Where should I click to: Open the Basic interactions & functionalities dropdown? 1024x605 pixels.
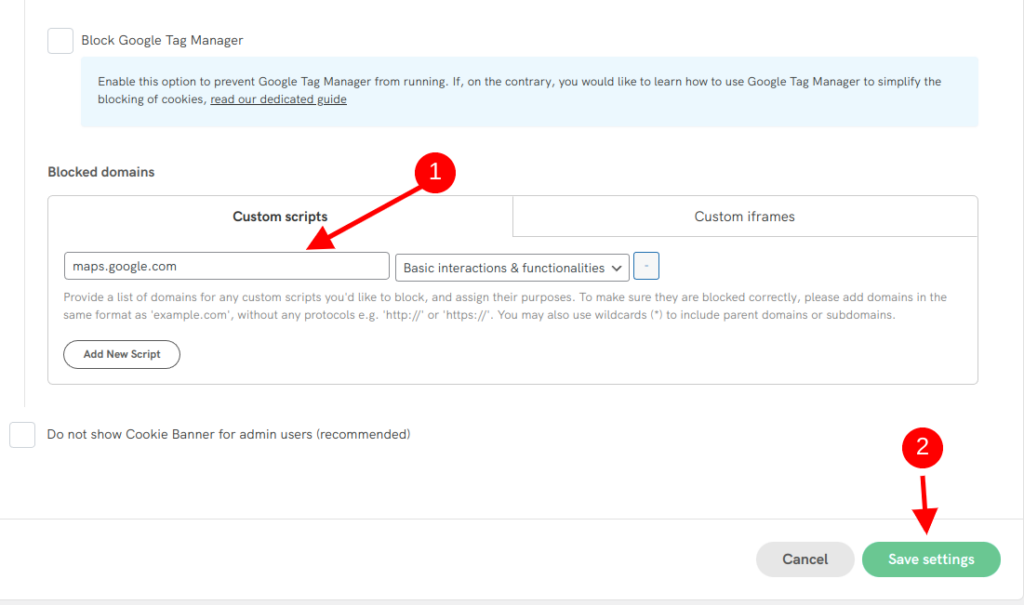511,267
